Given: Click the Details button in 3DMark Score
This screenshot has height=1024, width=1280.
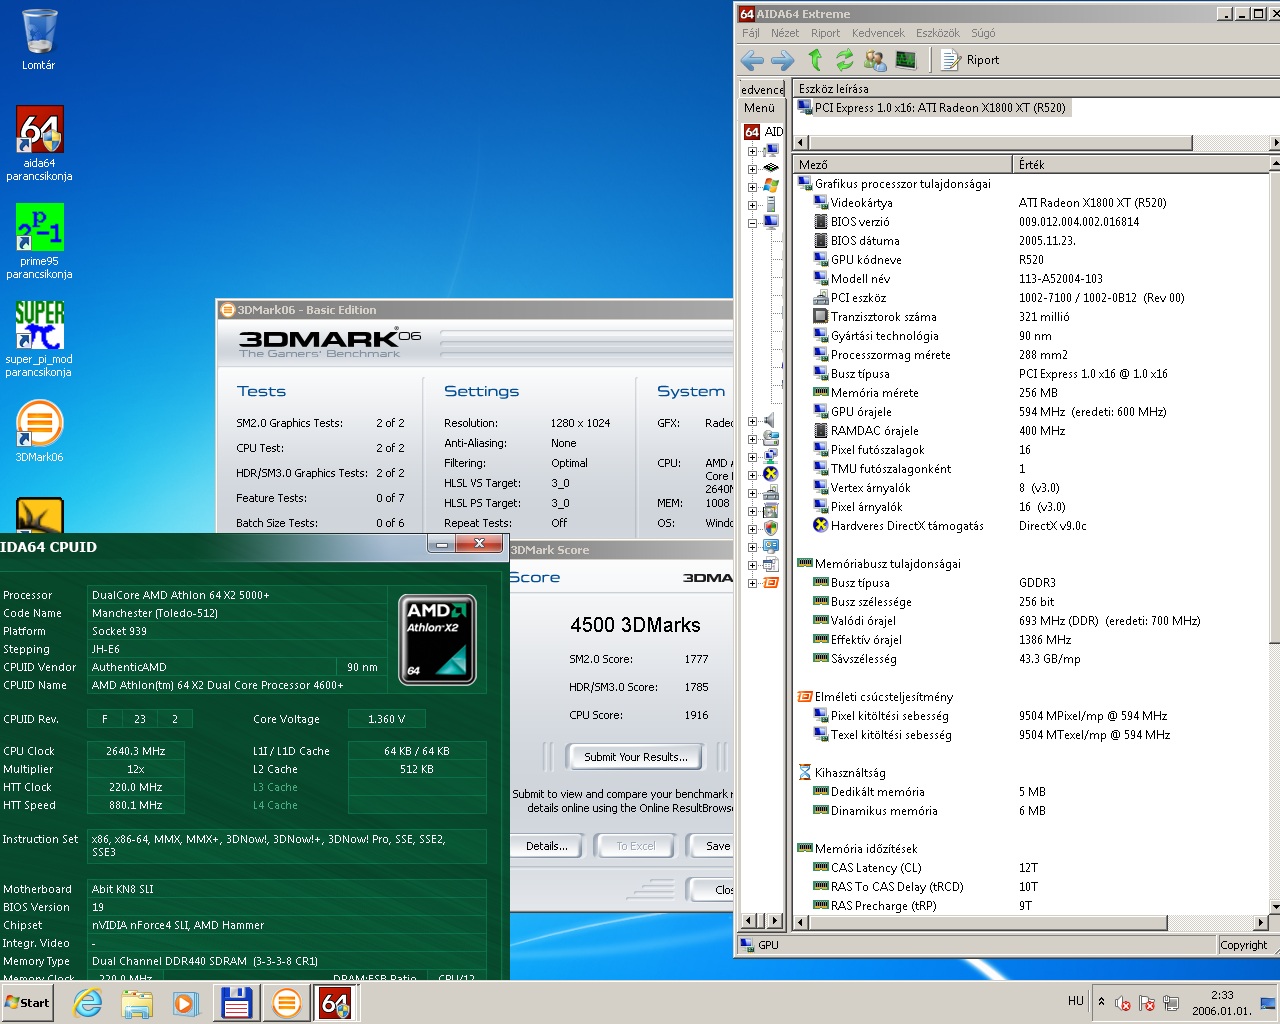Looking at the screenshot, I should [547, 846].
